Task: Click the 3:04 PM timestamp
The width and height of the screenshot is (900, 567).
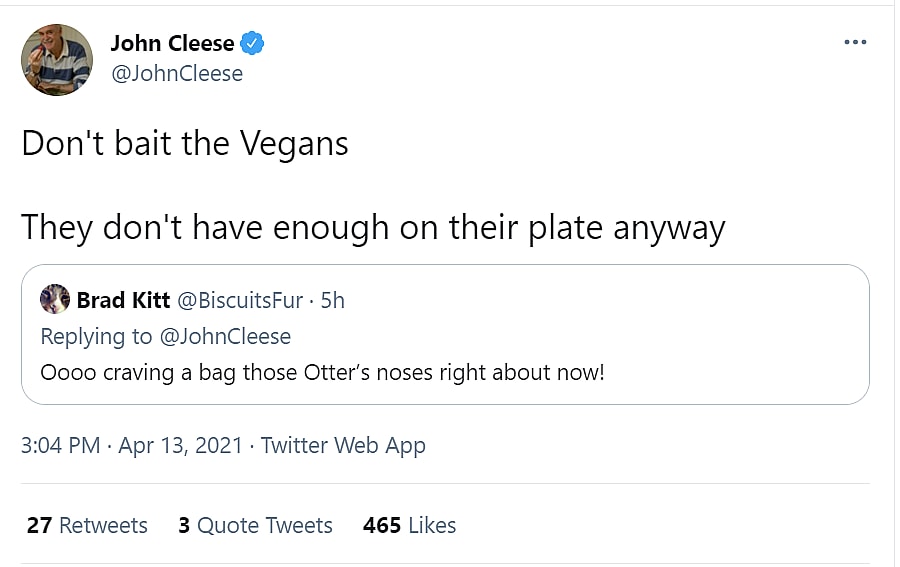Action: pyautogui.click(x=60, y=446)
